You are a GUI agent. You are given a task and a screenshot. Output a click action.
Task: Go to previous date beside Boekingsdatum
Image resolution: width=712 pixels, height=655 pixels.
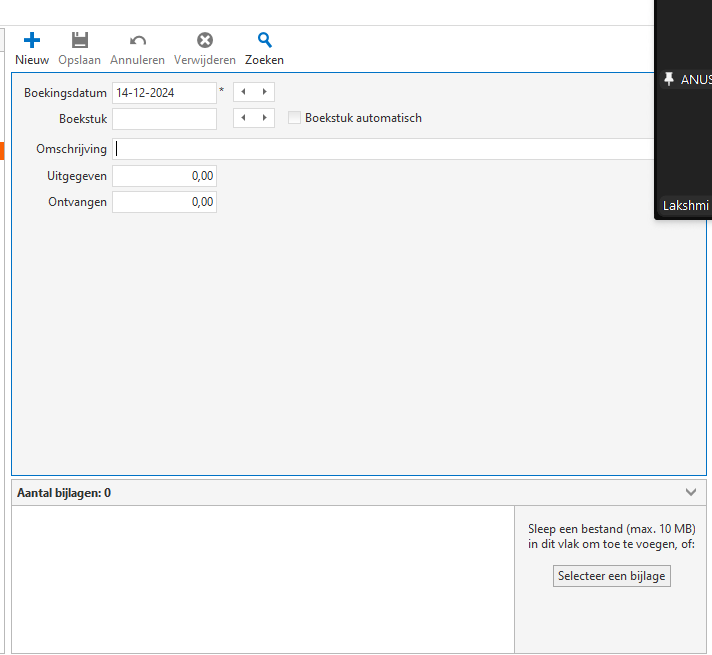[x=243, y=92]
